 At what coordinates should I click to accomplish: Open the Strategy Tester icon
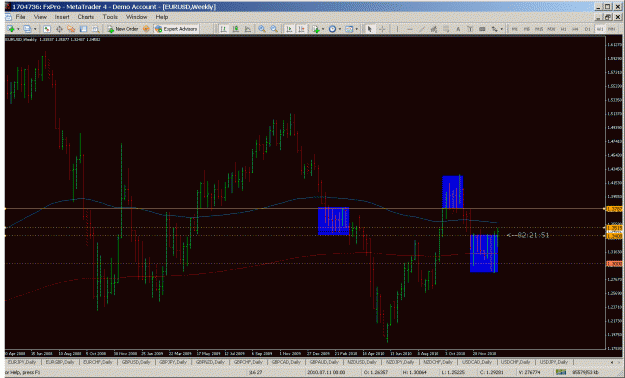pyautogui.click(x=96, y=29)
